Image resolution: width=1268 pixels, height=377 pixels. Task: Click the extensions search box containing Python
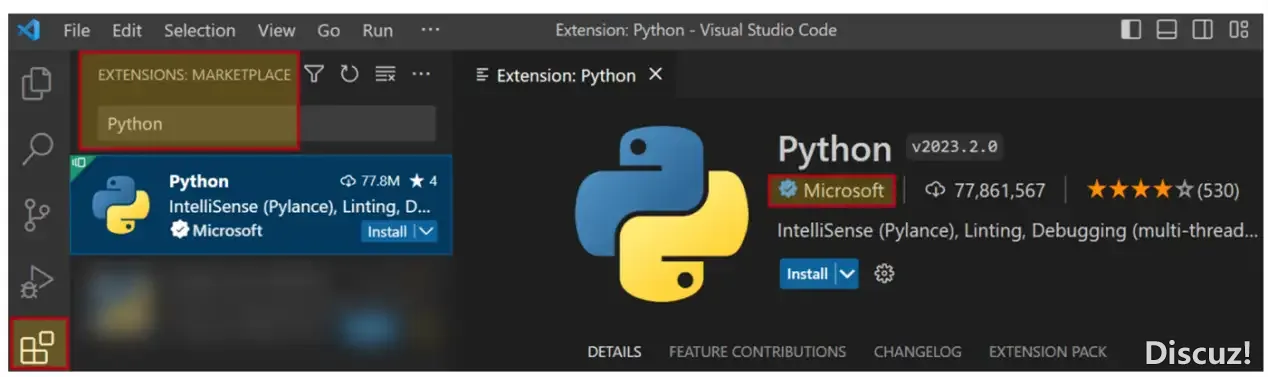coord(267,124)
